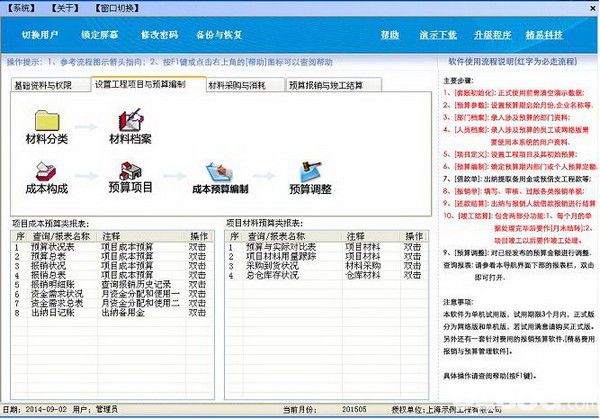Screen dimensions: 600x419
Task: Click 切换用户 button
Action: (40, 35)
